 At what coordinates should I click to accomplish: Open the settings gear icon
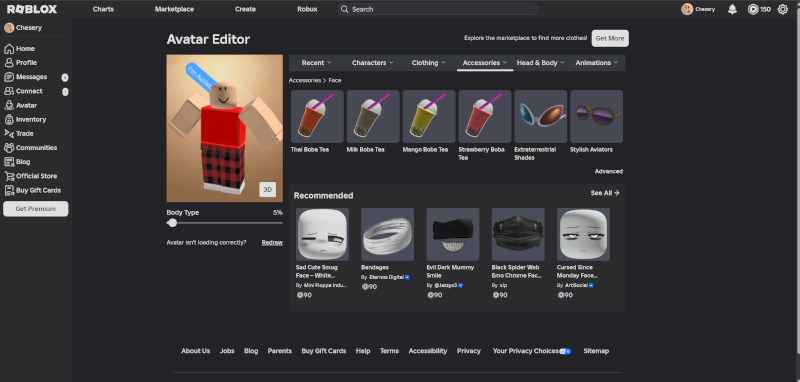click(x=782, y=9)
